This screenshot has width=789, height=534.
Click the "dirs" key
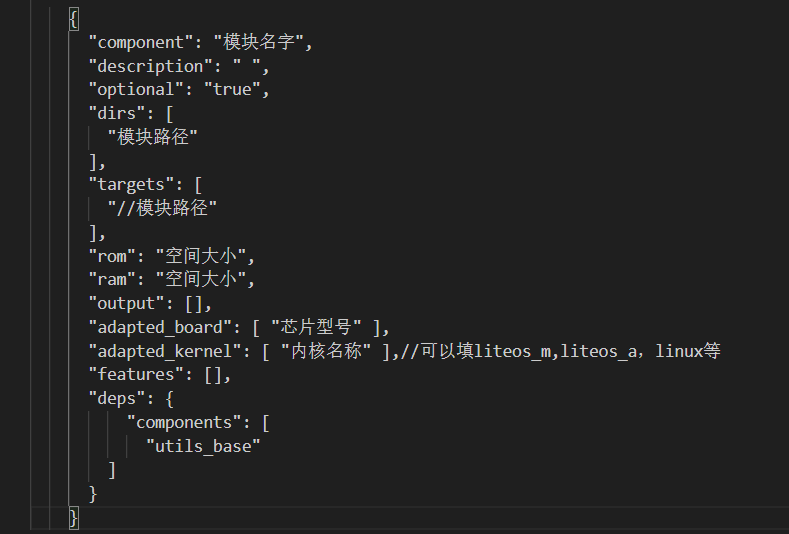click(x=117, y=113)
